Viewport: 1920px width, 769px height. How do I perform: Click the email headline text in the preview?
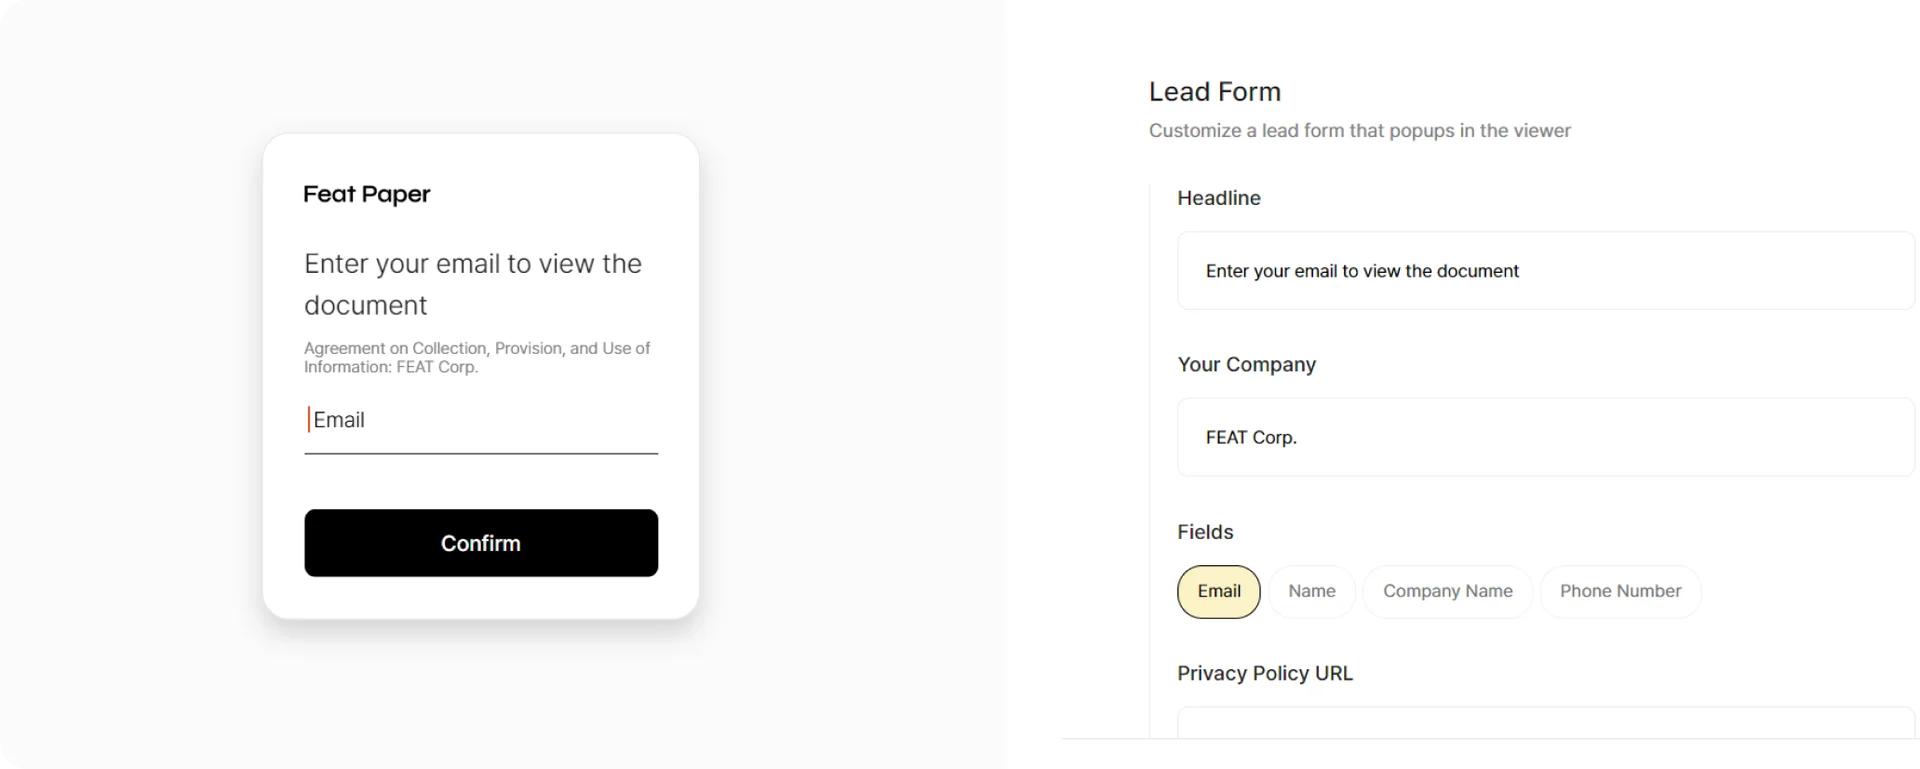(x=472, y=284)
